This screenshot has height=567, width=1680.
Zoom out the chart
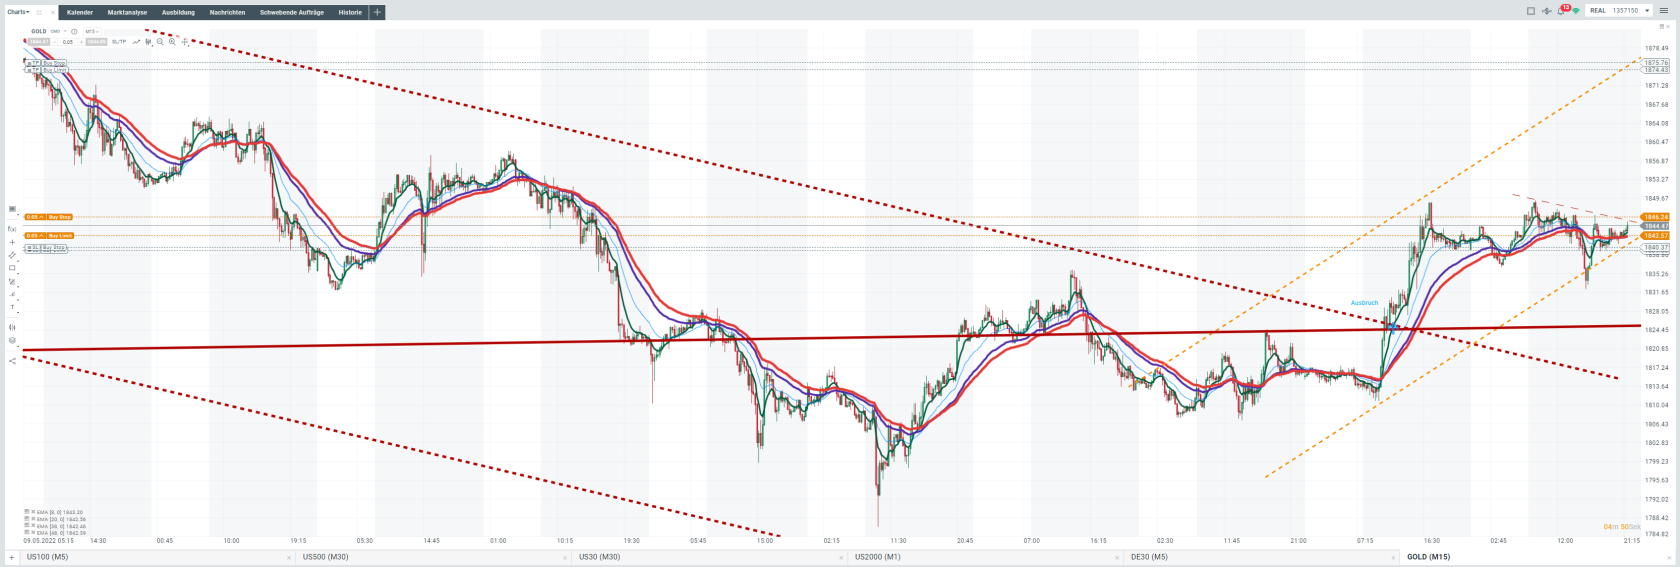tap(160, 42)
